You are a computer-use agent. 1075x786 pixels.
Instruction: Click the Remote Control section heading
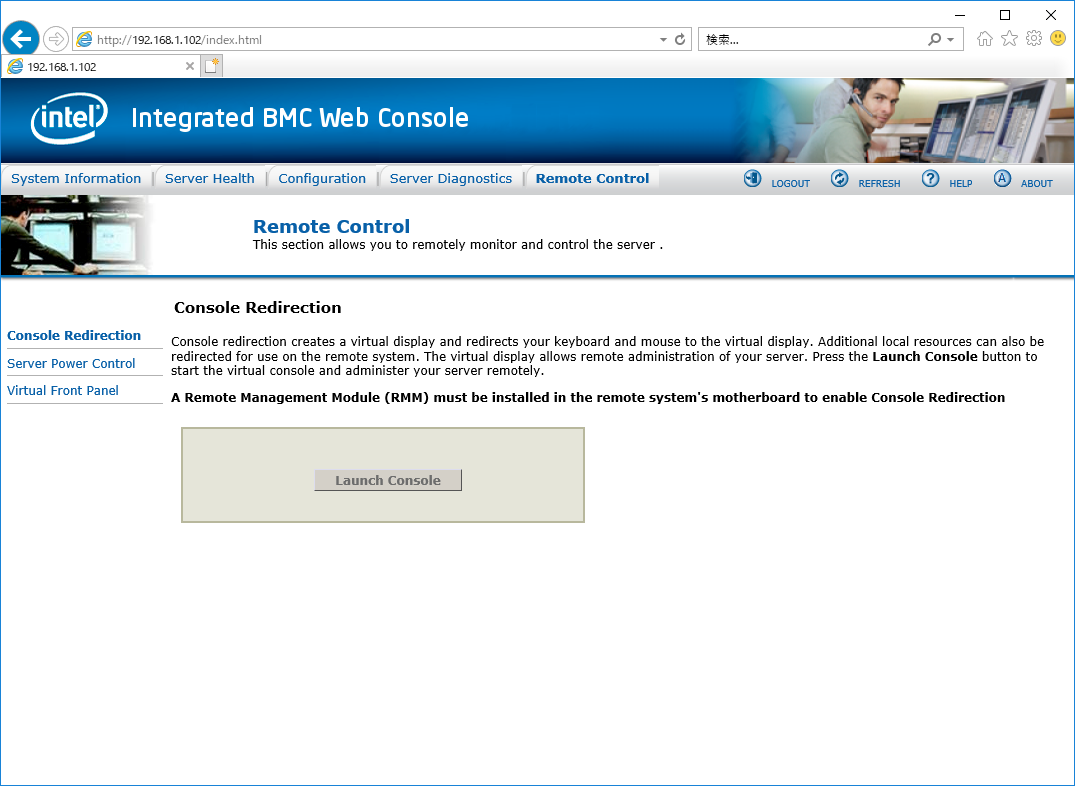tap(332, 226)
